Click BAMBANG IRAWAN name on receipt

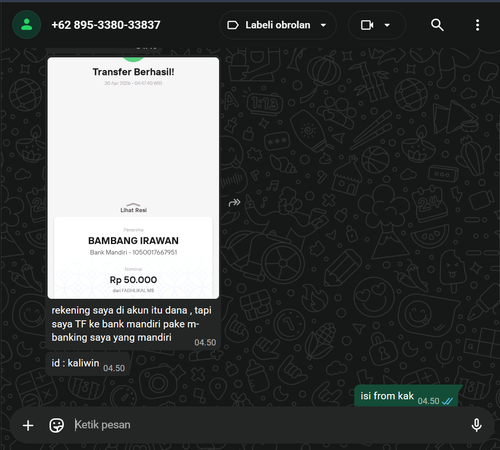tap(133, 241)
